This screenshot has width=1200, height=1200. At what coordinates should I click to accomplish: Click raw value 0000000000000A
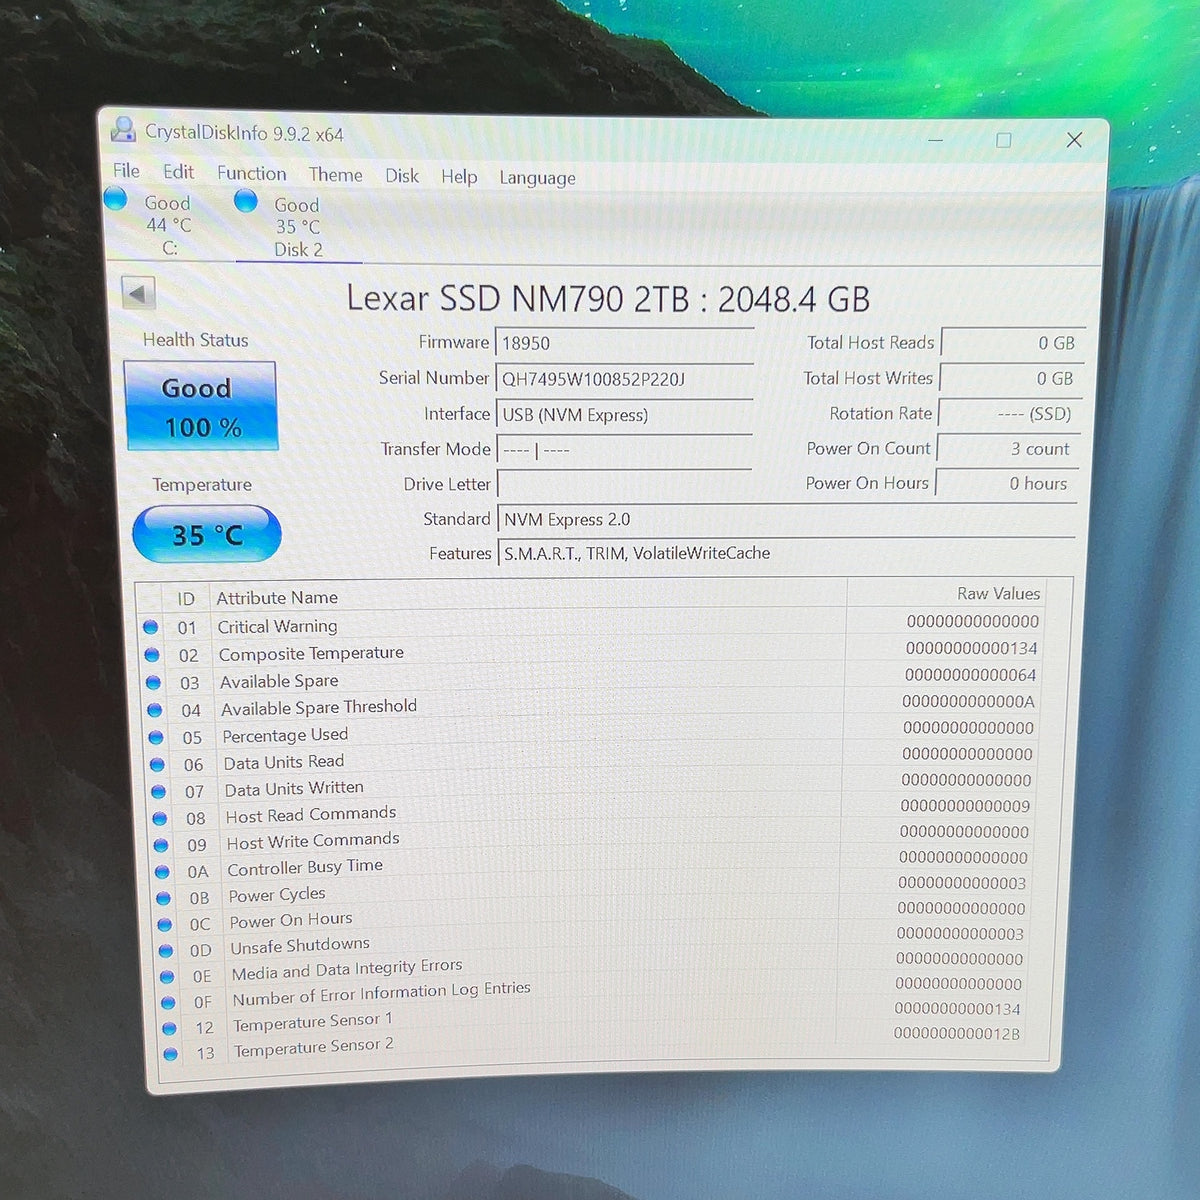coord(968,702)
